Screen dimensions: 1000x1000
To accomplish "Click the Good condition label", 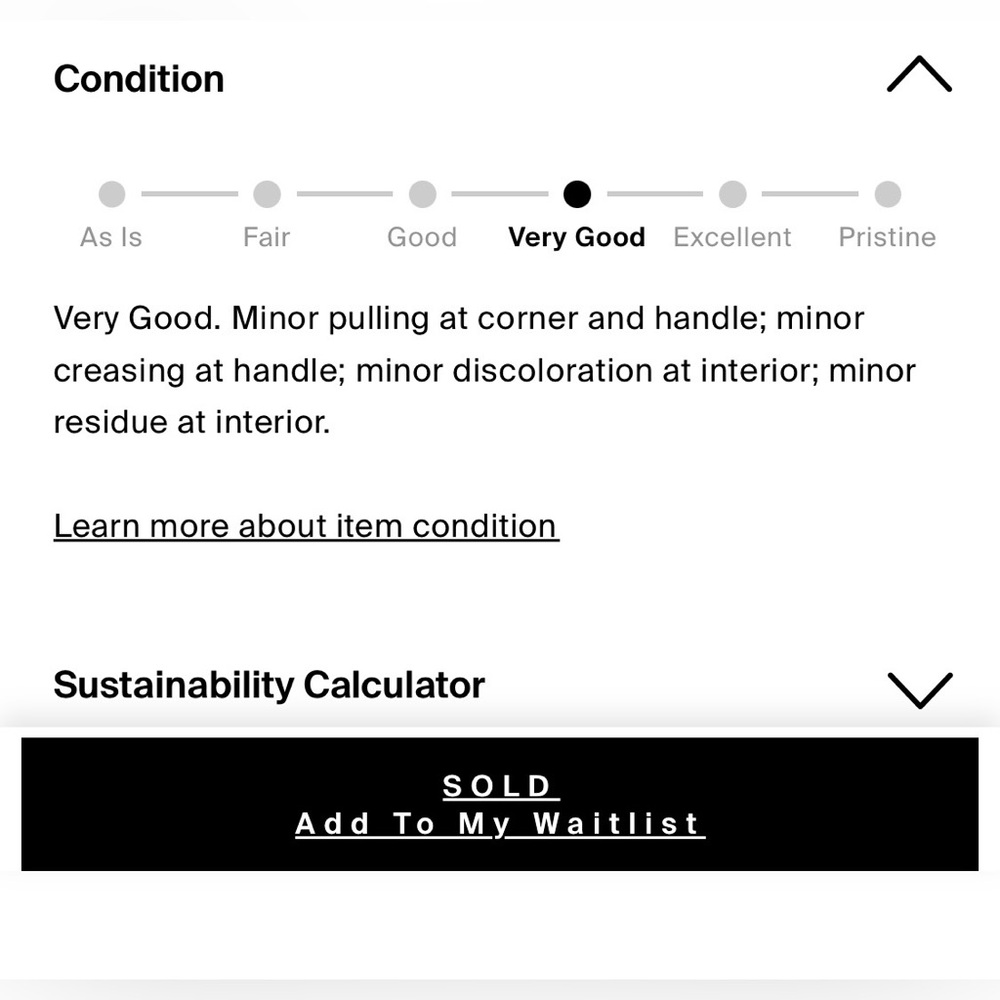I will tap(422, 237).
